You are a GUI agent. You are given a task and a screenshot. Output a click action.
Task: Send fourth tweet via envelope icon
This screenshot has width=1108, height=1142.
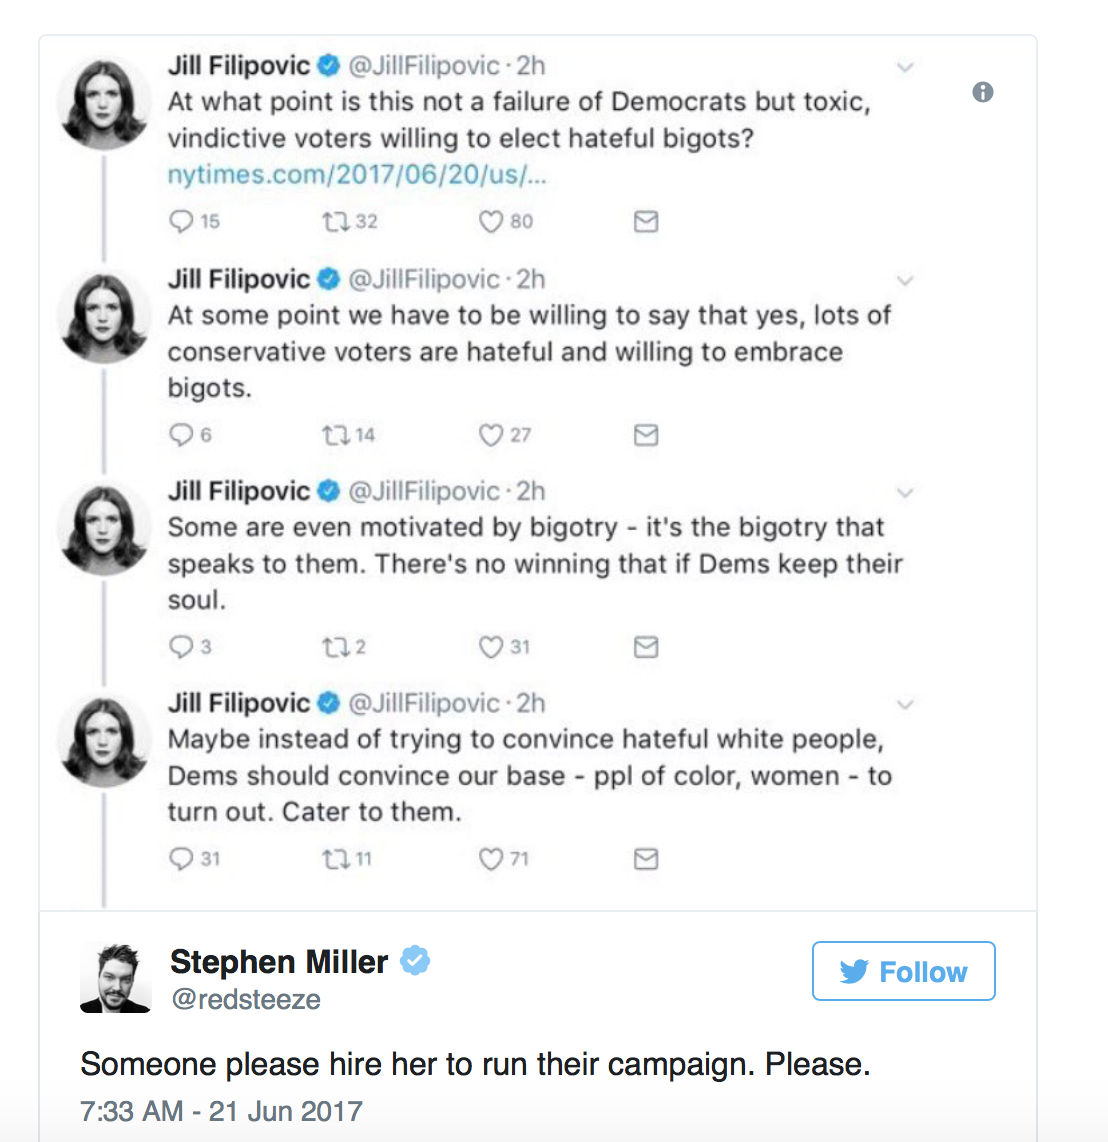point(646,859)
